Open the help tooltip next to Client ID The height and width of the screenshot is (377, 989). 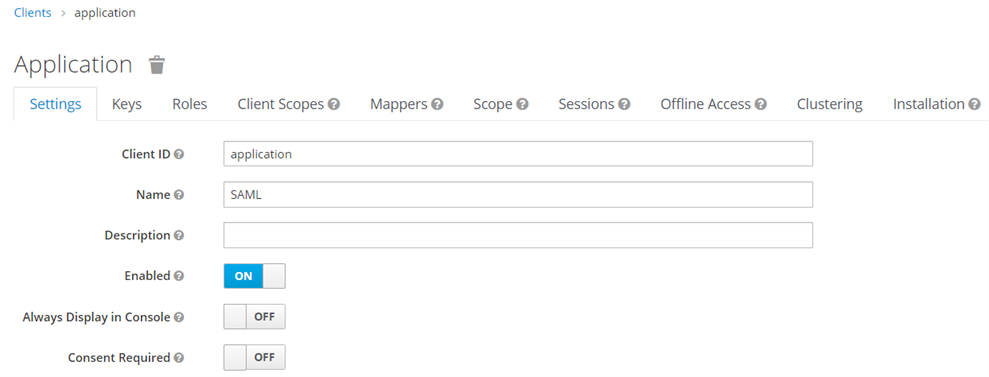(179, 154)
